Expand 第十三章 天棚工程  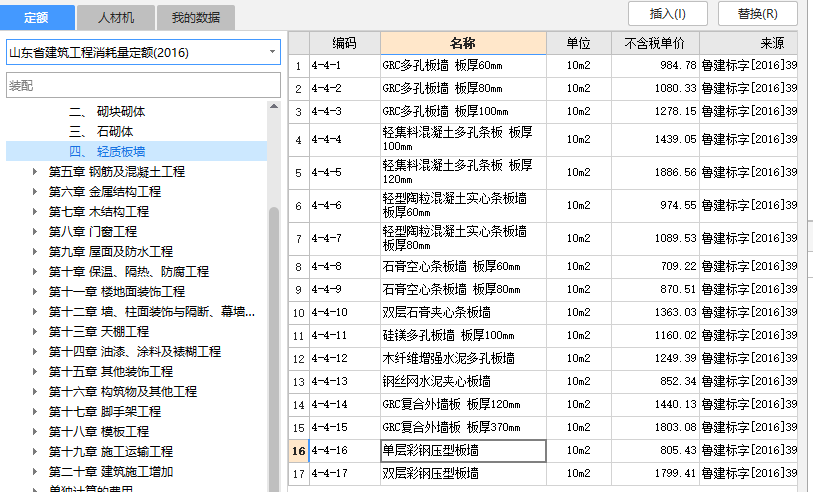coord(35,331)
